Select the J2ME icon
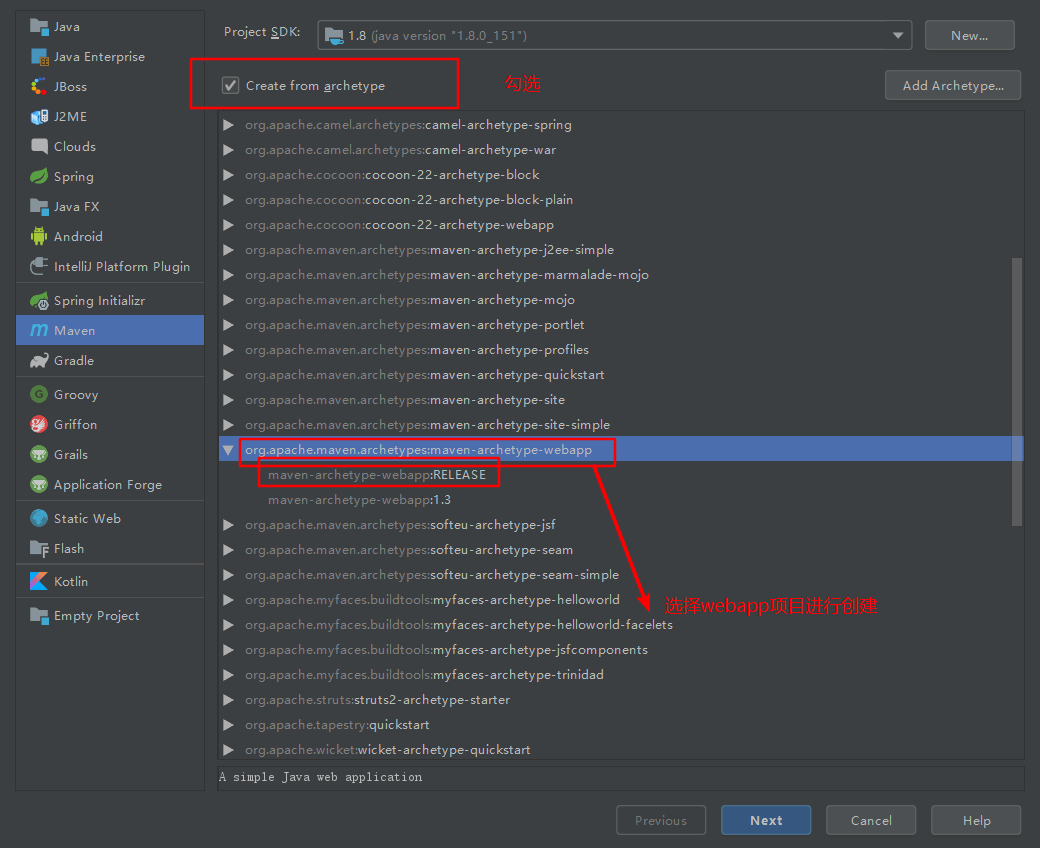 click(39, 117)
